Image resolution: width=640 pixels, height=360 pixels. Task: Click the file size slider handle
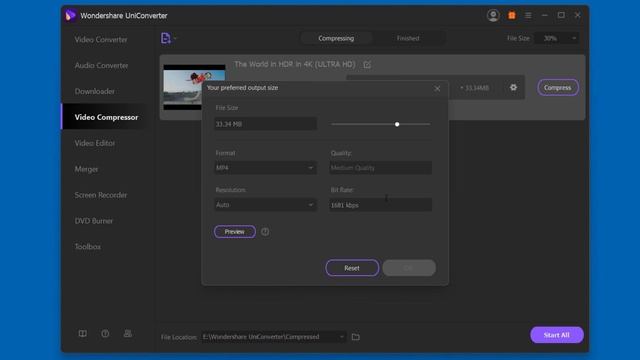397,124
